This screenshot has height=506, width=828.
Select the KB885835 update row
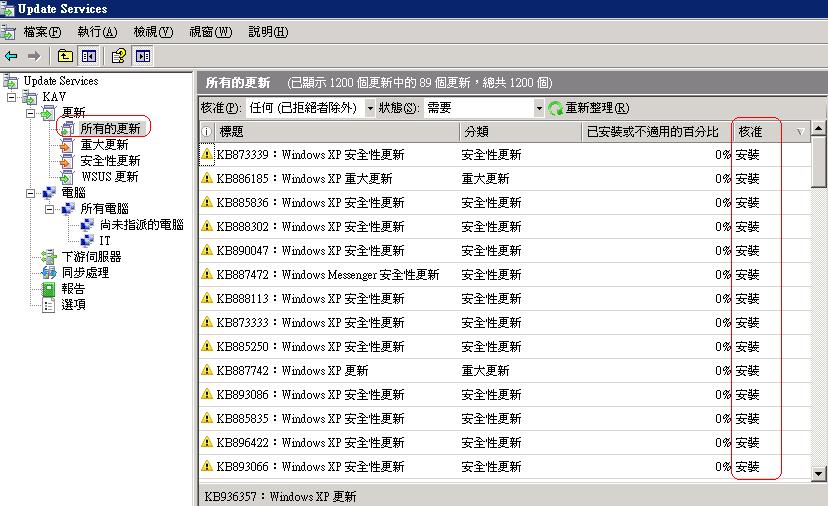[505, 418]
